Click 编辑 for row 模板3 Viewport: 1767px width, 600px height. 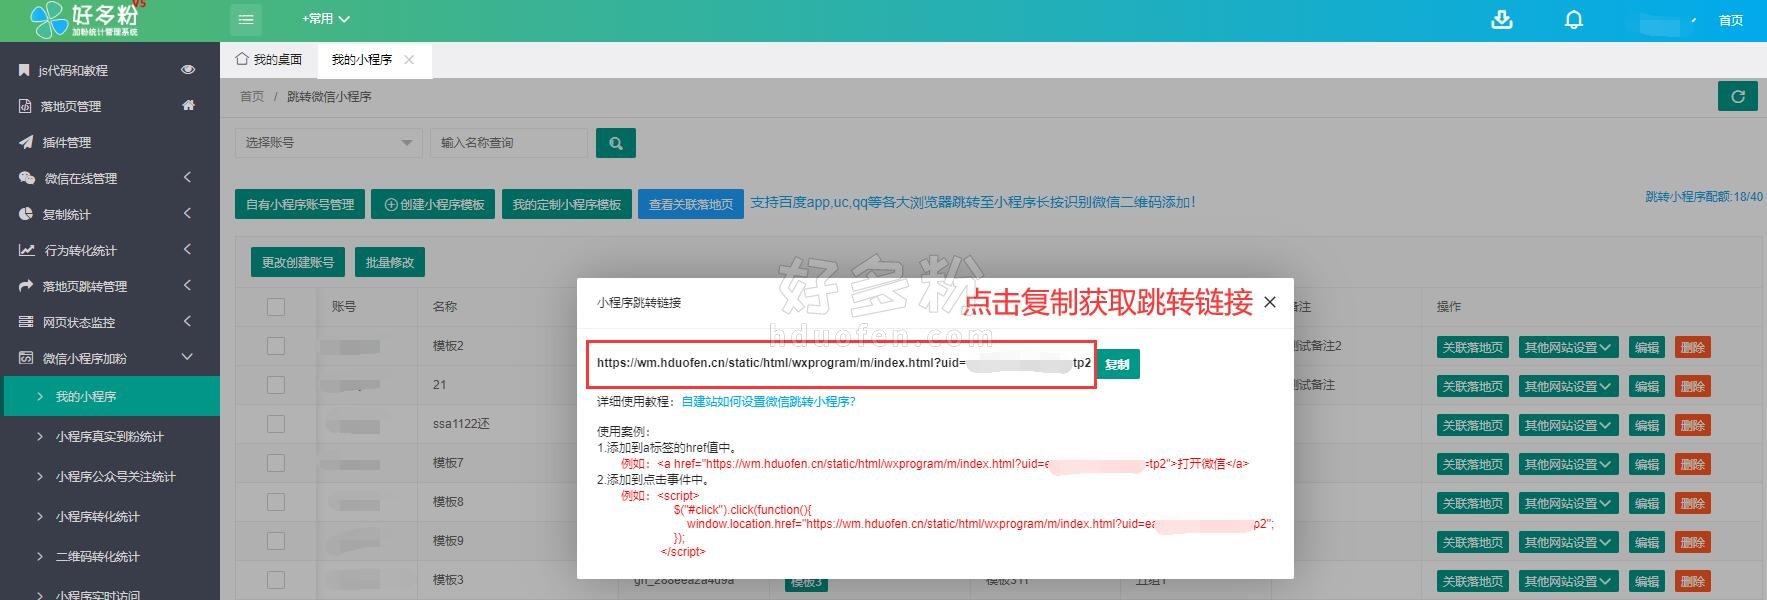point(1647,581)
